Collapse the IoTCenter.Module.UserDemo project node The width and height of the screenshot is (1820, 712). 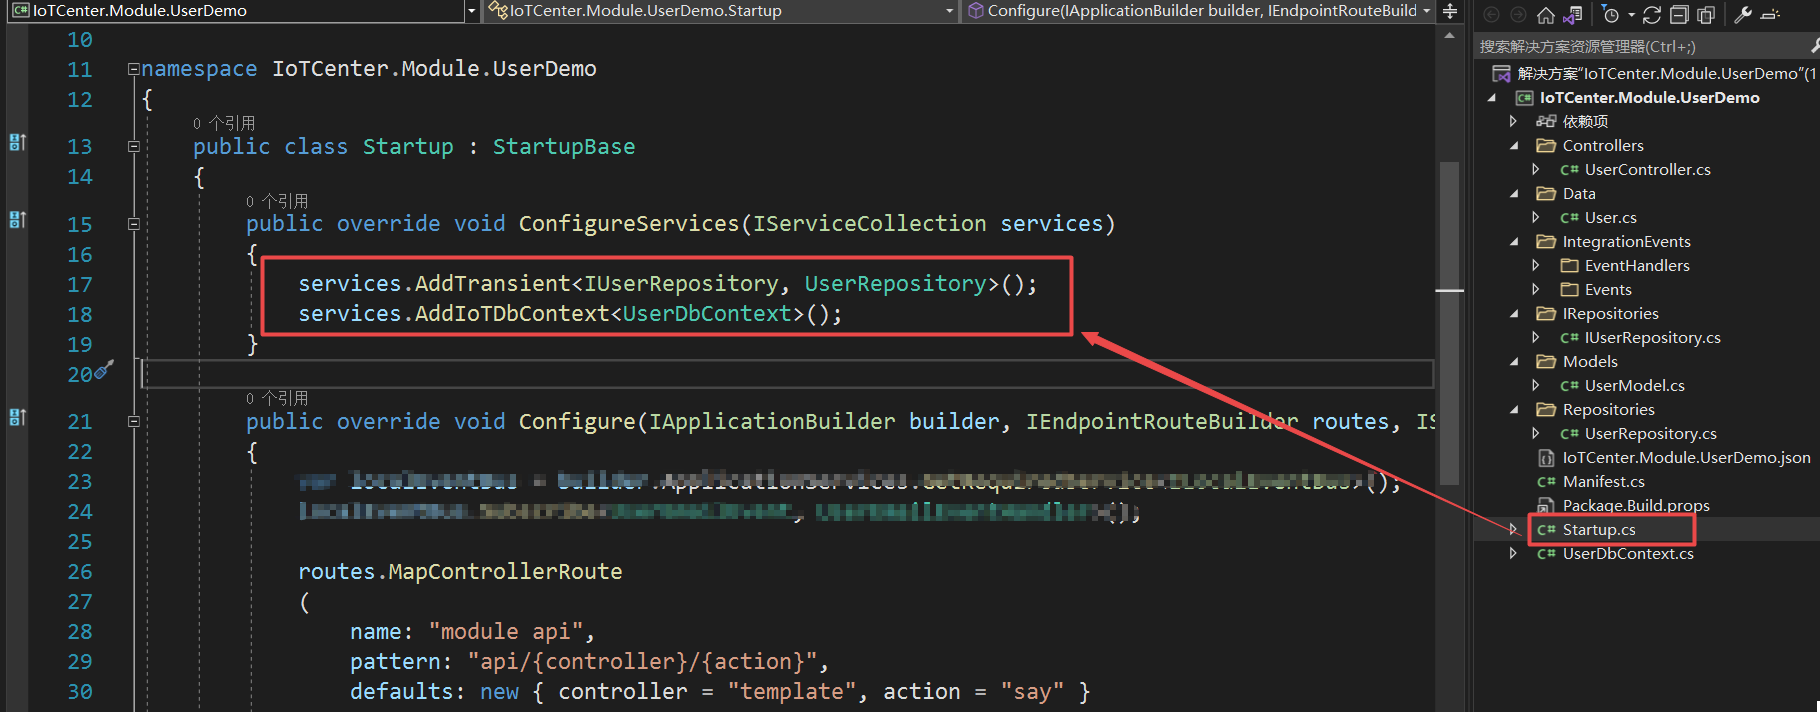tap(1492, 98)
